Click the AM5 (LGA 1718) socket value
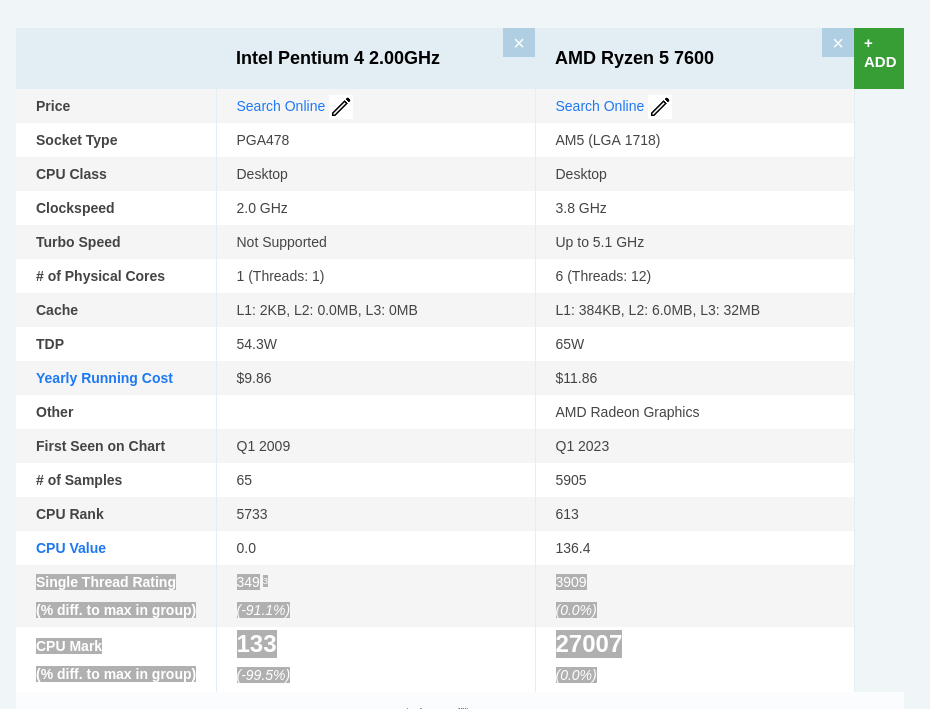 tap(607, 140)
